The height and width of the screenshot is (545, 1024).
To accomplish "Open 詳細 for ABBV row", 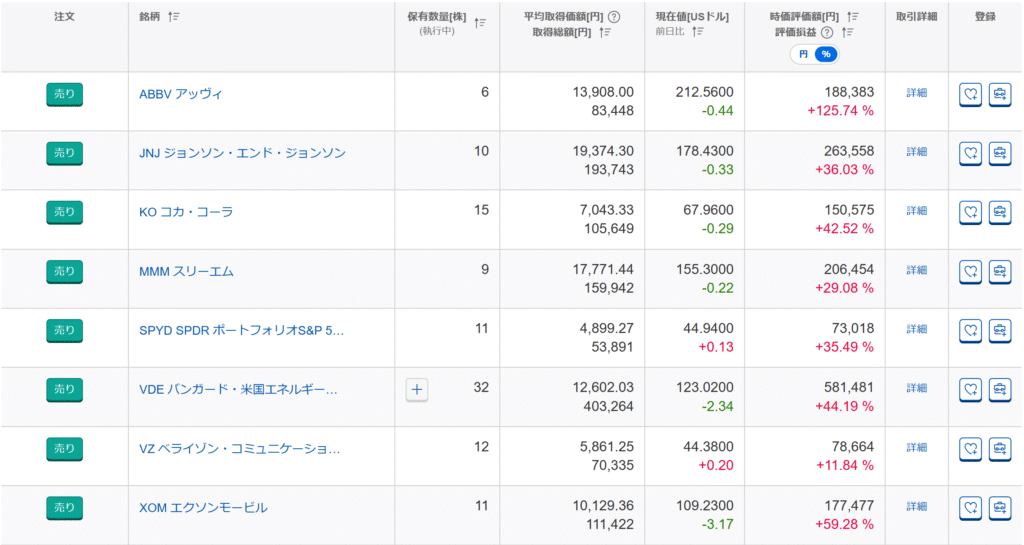I will 917,93.
